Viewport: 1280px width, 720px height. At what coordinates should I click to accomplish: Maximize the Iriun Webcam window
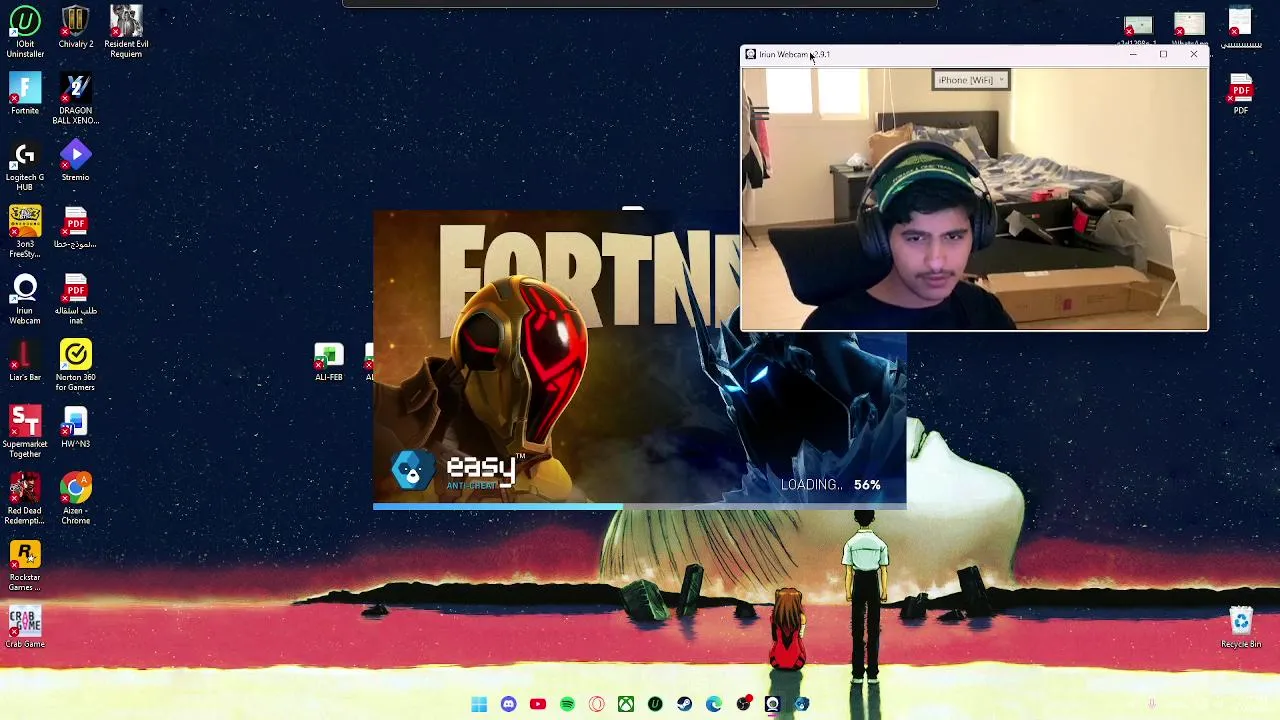[x=1163, y=54]
